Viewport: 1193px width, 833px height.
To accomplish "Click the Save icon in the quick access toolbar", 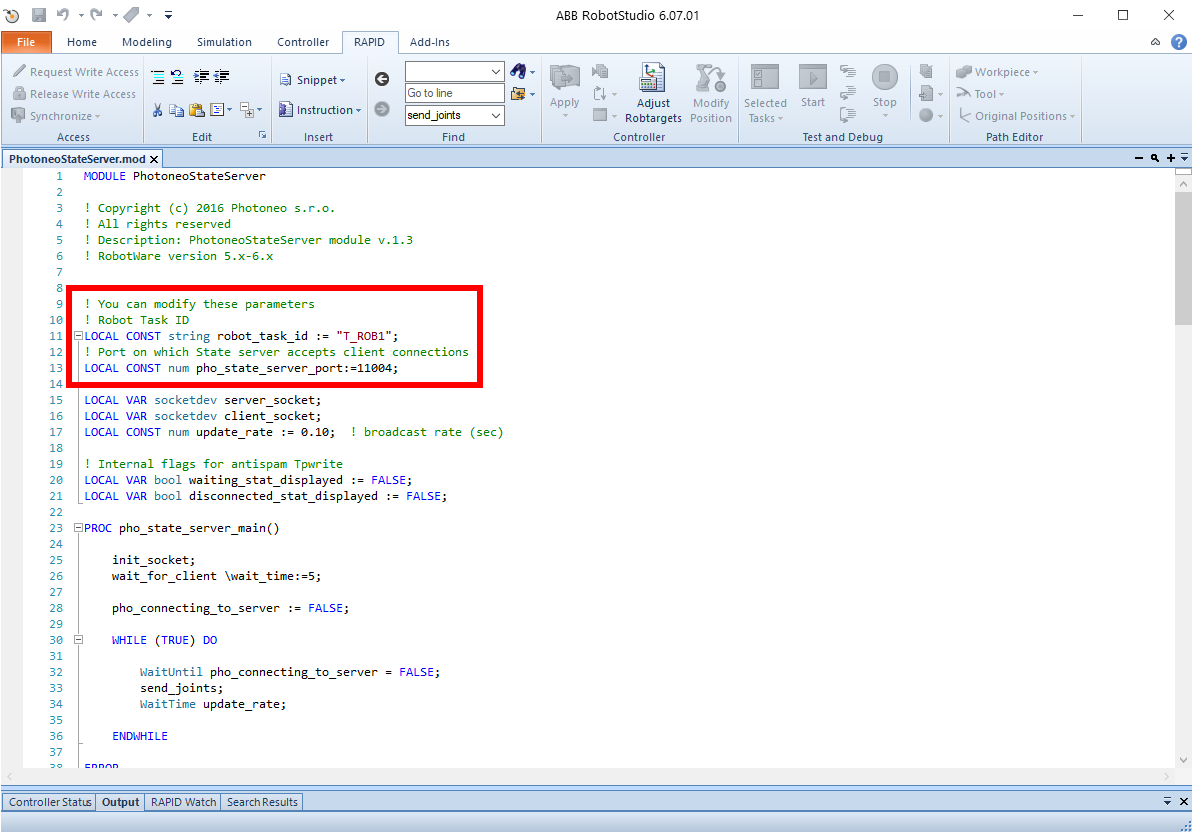I will tap(38, 14).
